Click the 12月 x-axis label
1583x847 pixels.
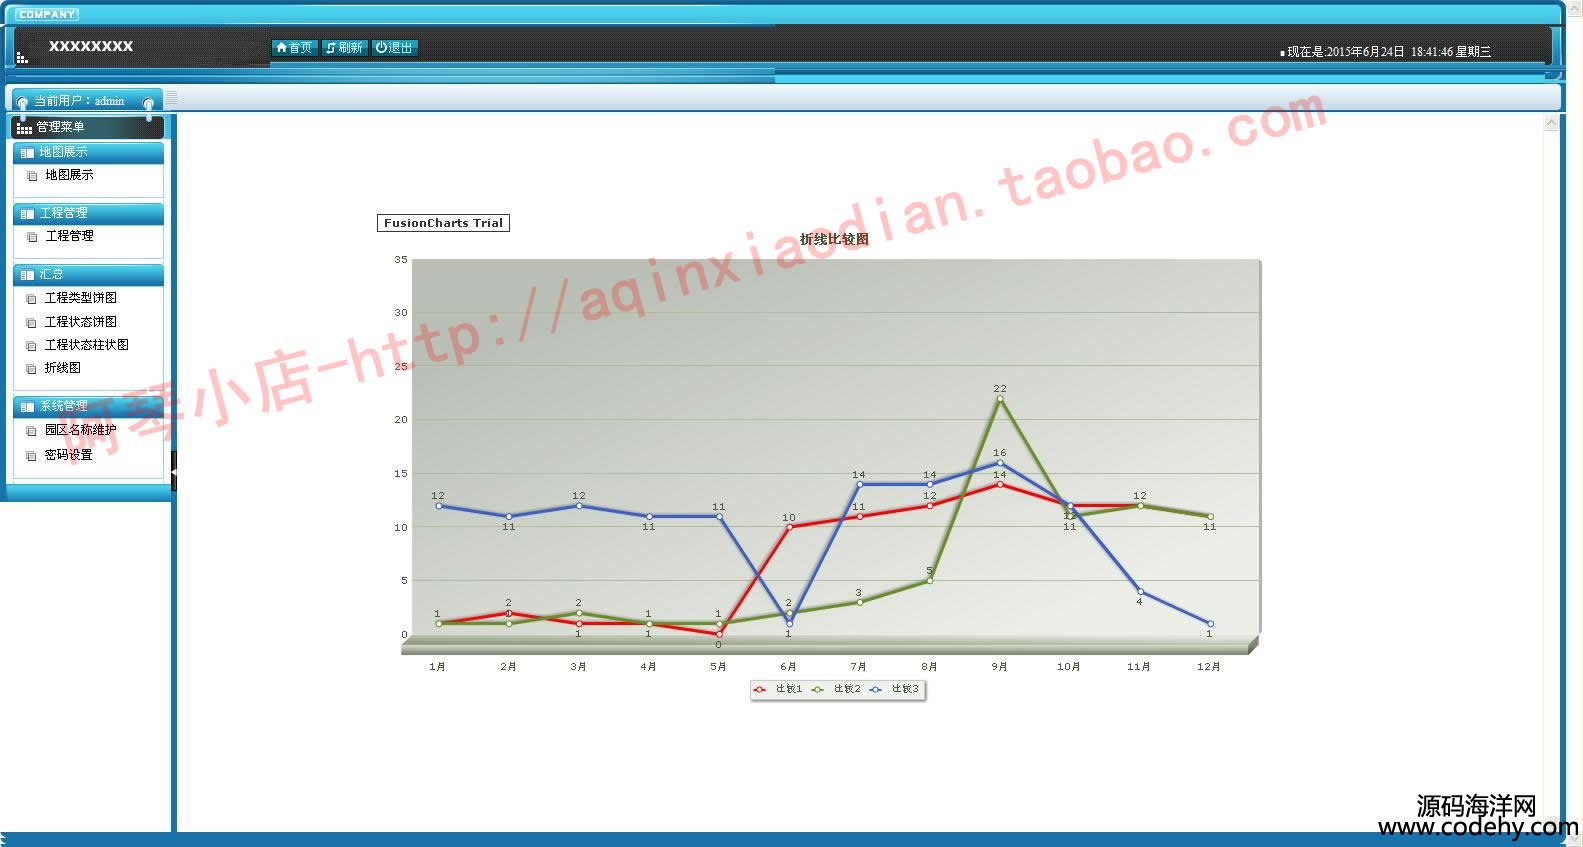point(1209,667)
